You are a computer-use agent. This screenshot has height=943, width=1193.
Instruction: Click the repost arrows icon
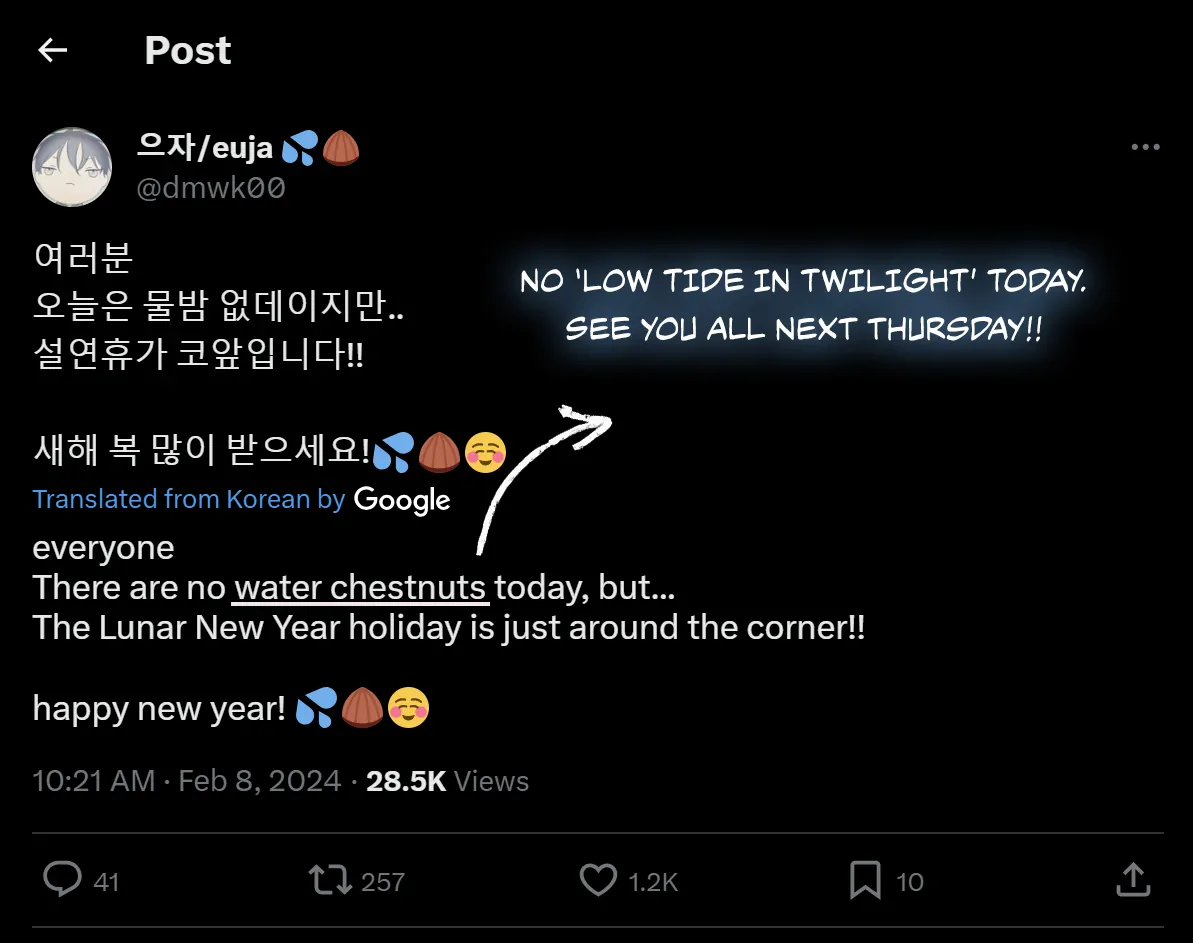point(329,881)
